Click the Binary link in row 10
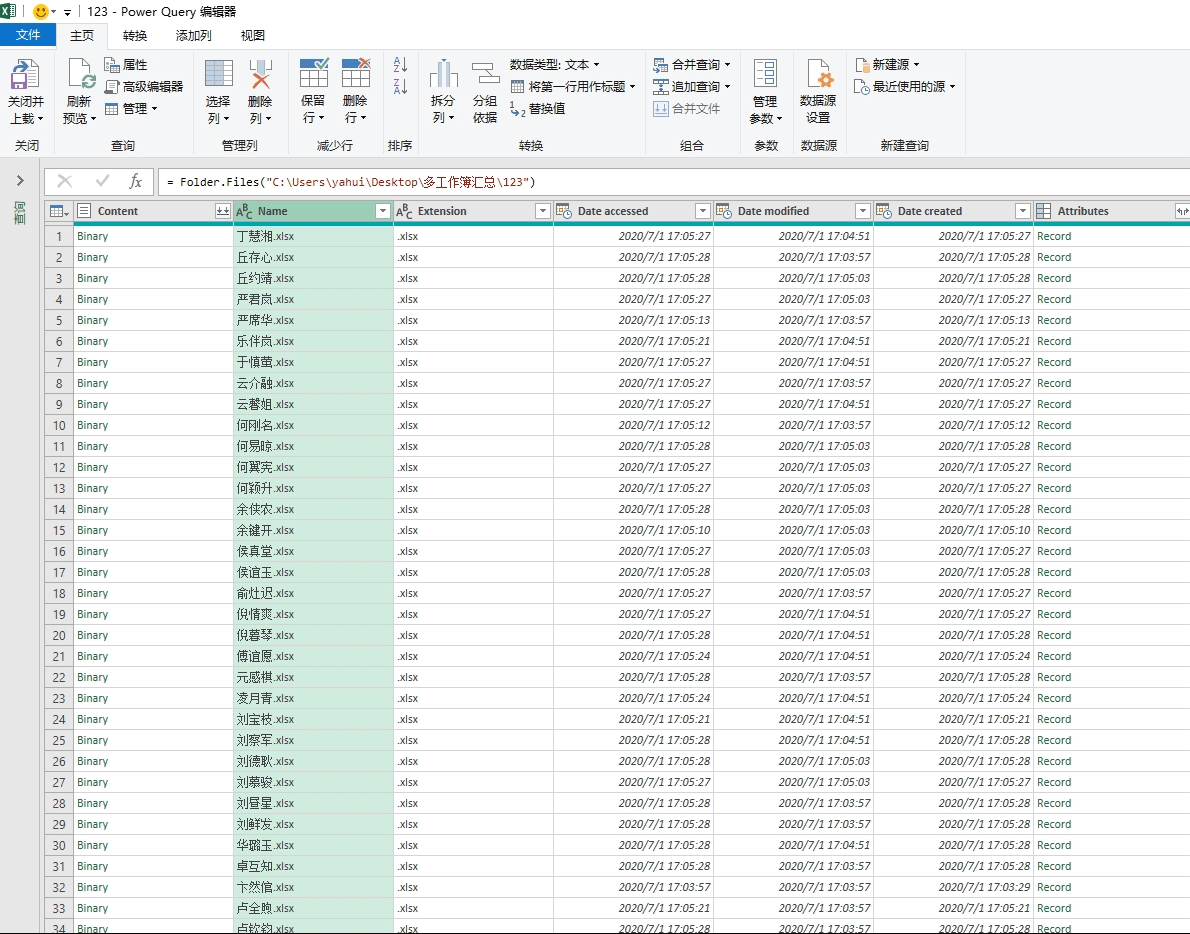Screen dimensions: 1190x934 93,425
